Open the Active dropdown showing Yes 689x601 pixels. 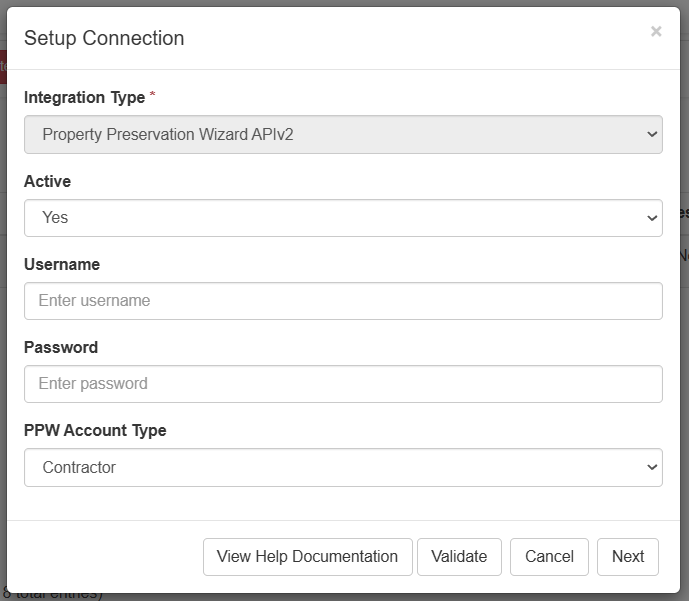tap(343, 218)
